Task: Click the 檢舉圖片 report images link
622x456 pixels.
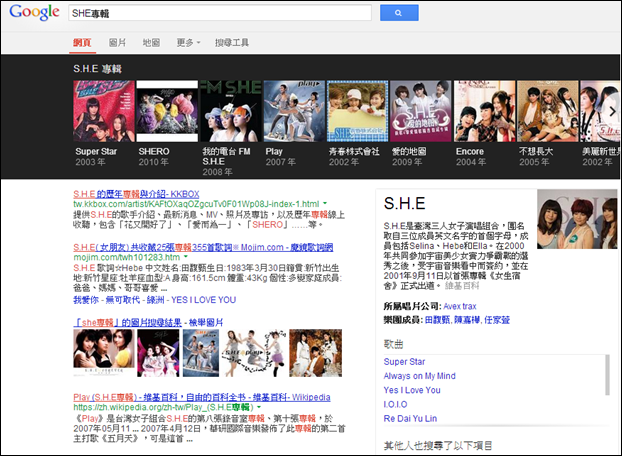Action: pyautogui.click(x=206, y=322)
